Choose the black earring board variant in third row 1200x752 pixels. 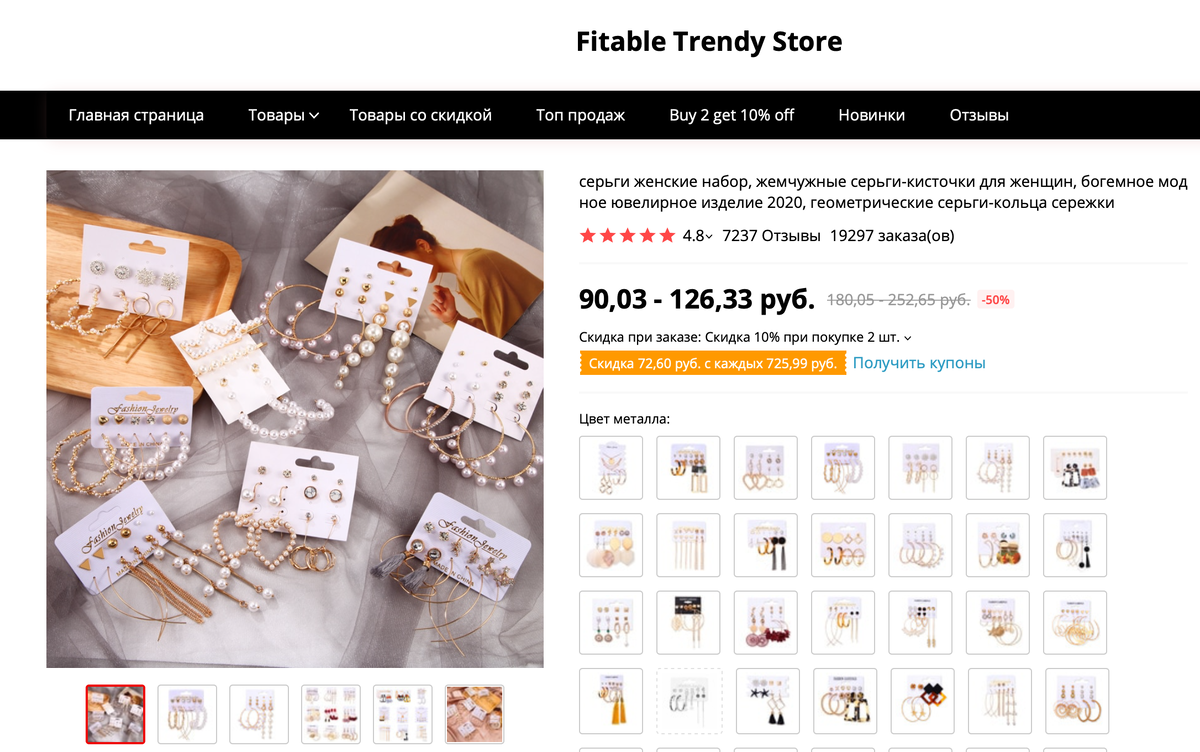point(688,622)
